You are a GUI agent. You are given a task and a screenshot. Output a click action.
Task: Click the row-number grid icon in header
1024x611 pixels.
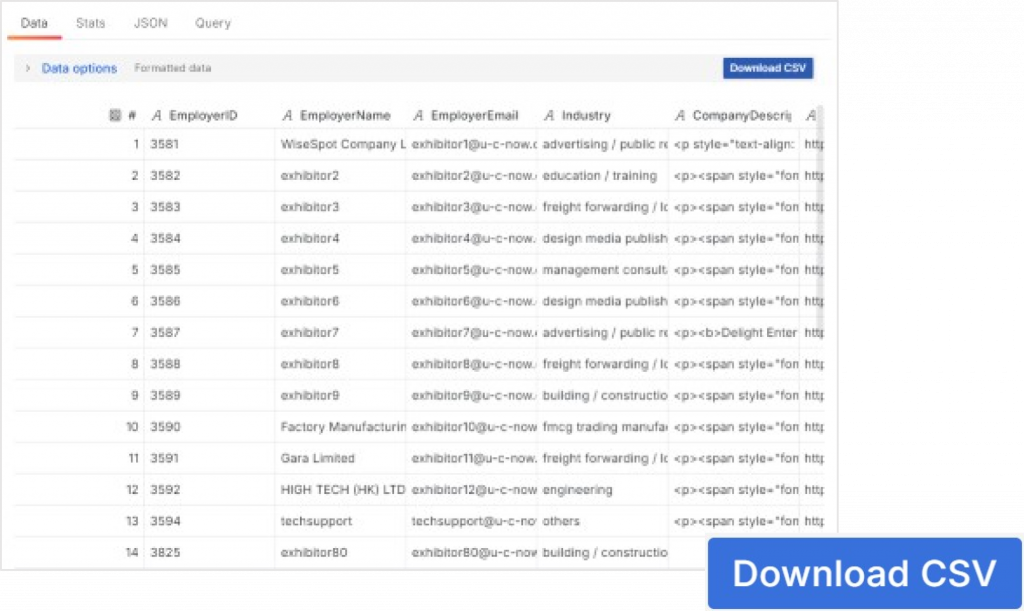[115, 115]
